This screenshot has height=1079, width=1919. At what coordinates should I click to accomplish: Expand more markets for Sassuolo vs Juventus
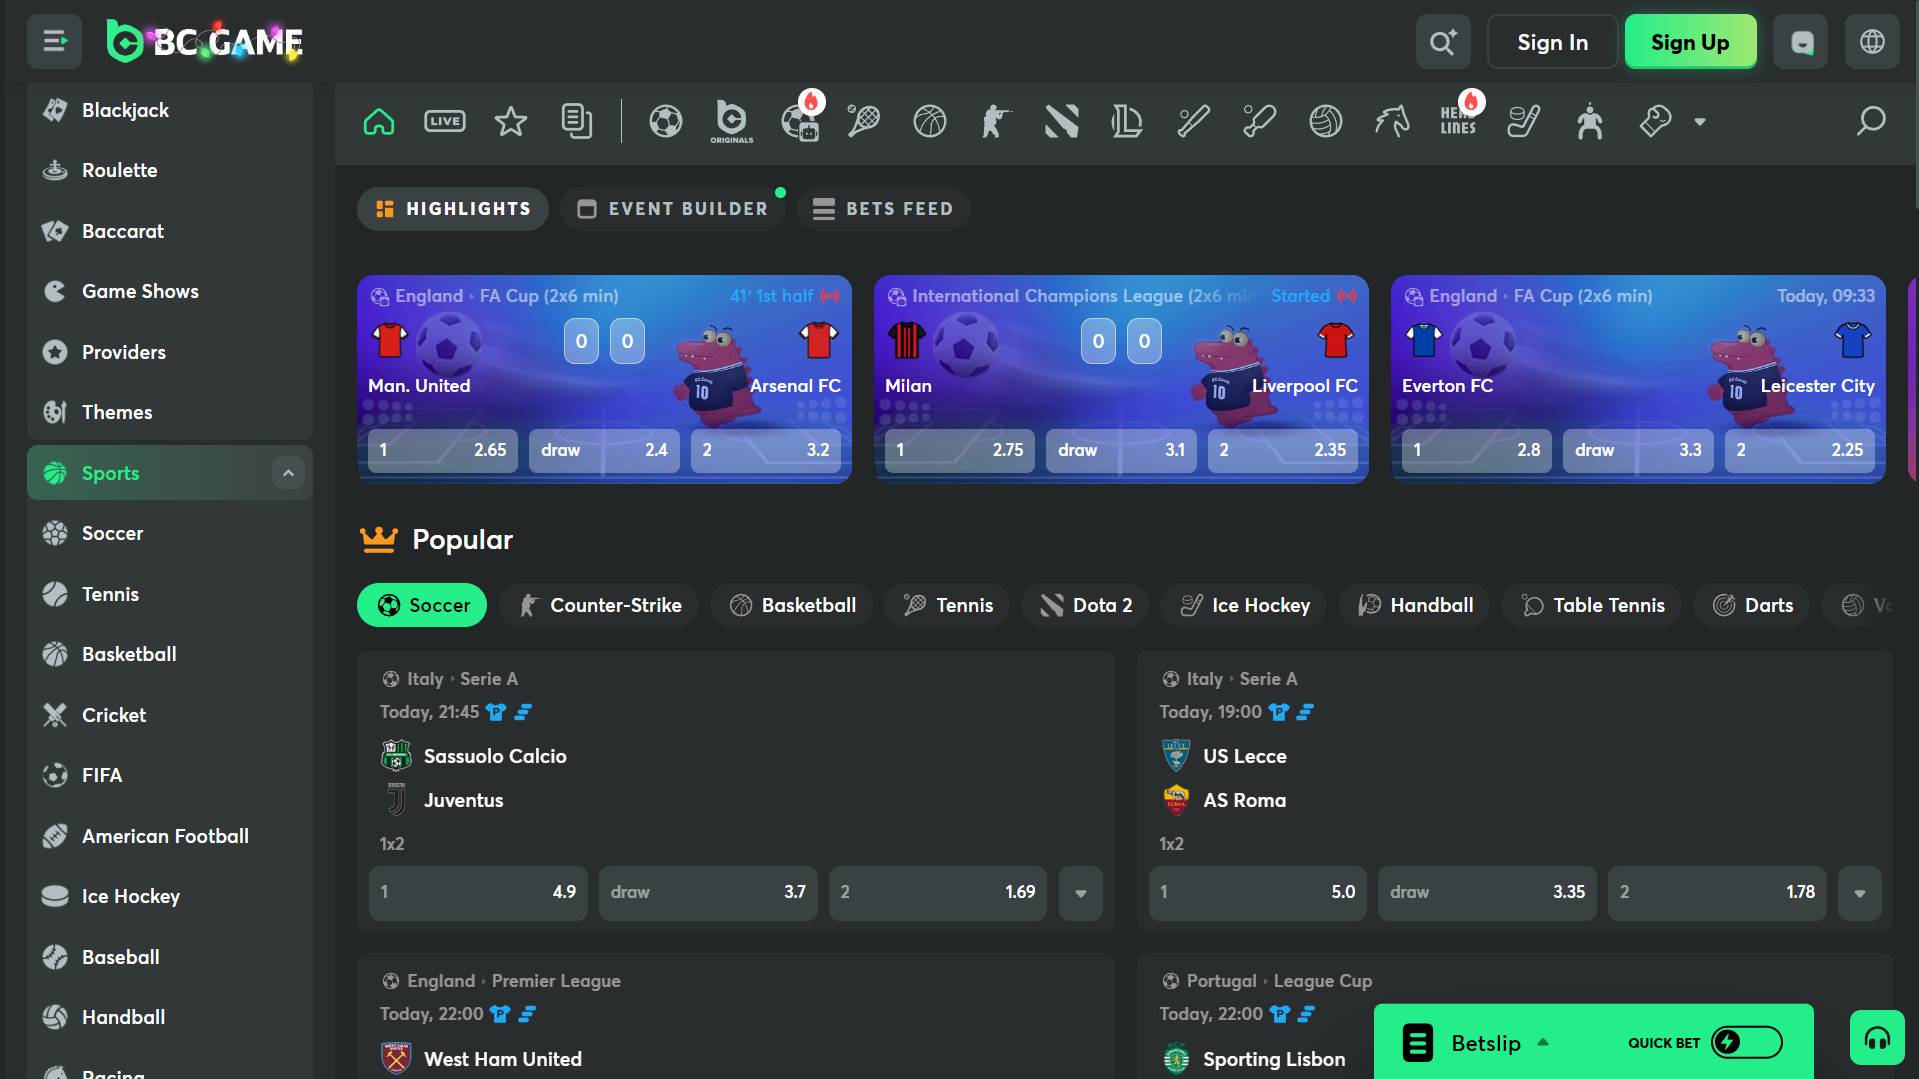click(1080, 893)
